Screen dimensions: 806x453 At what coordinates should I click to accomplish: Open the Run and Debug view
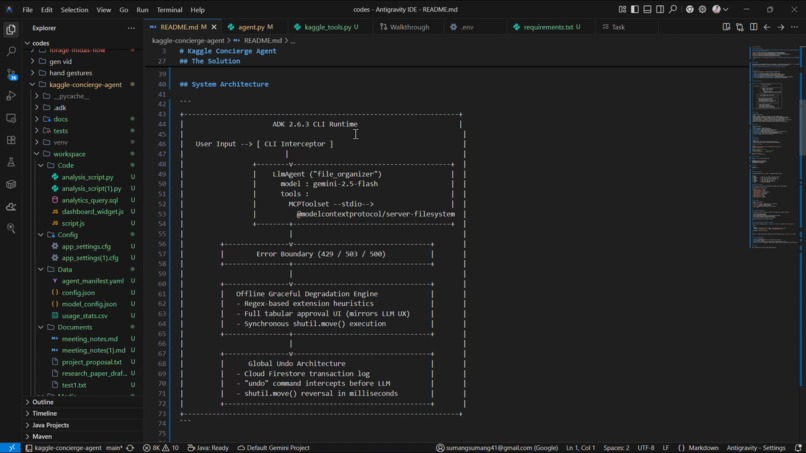11,96
